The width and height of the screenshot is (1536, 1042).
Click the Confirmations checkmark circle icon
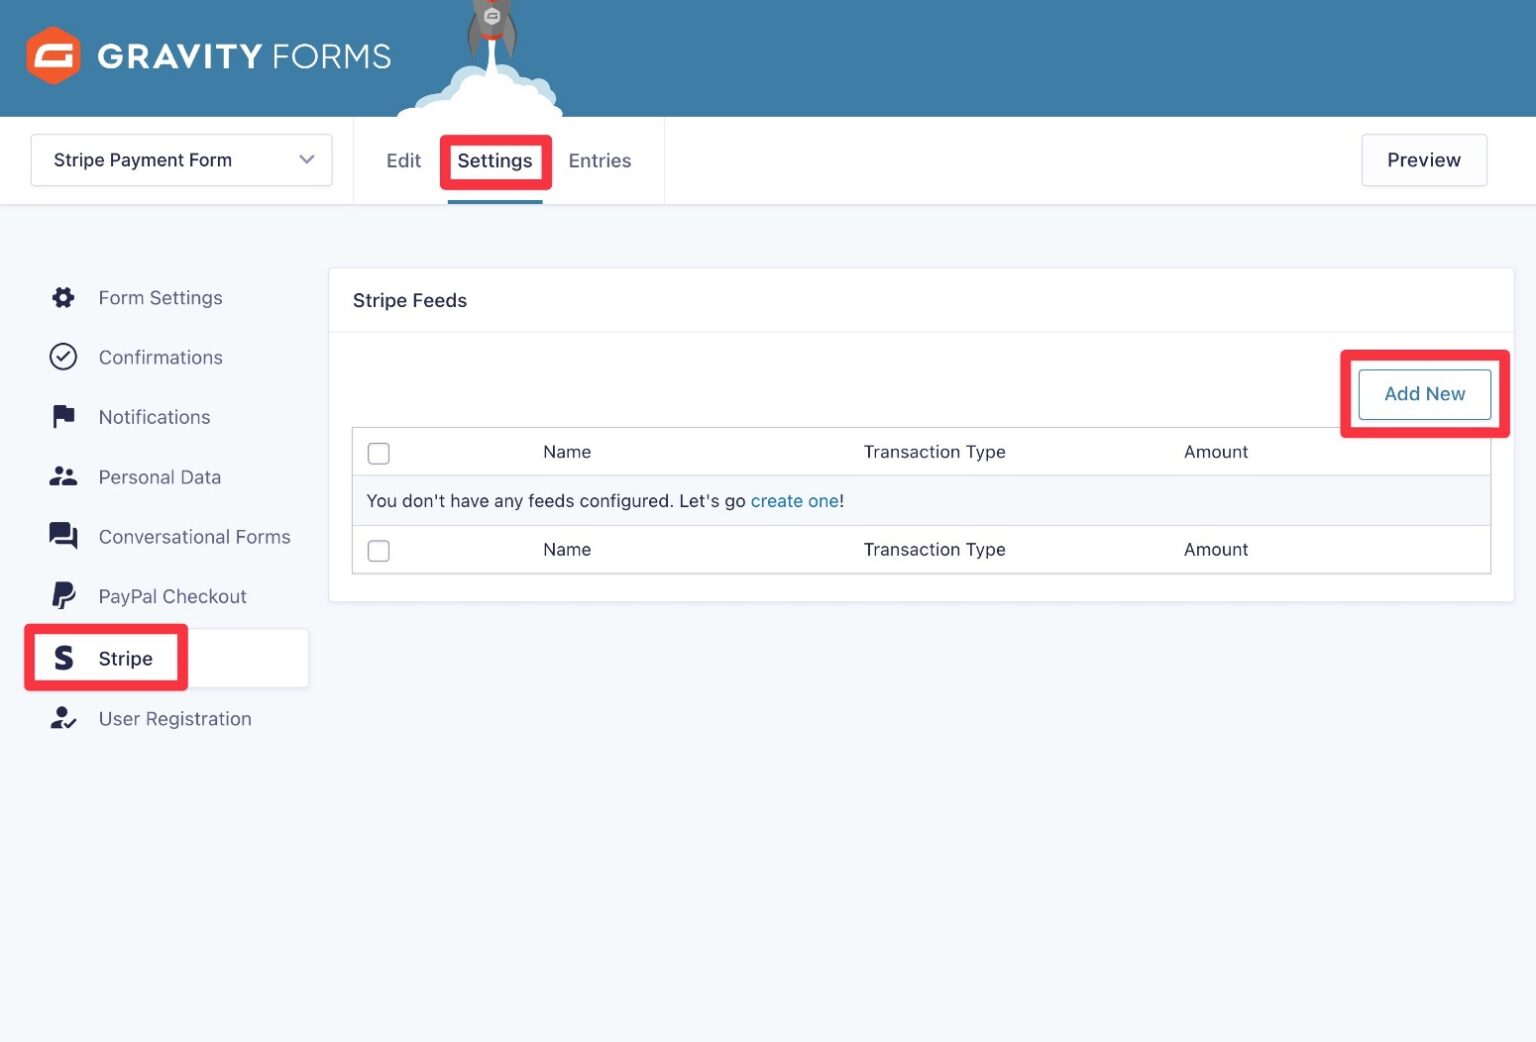[x=63, y=357]
